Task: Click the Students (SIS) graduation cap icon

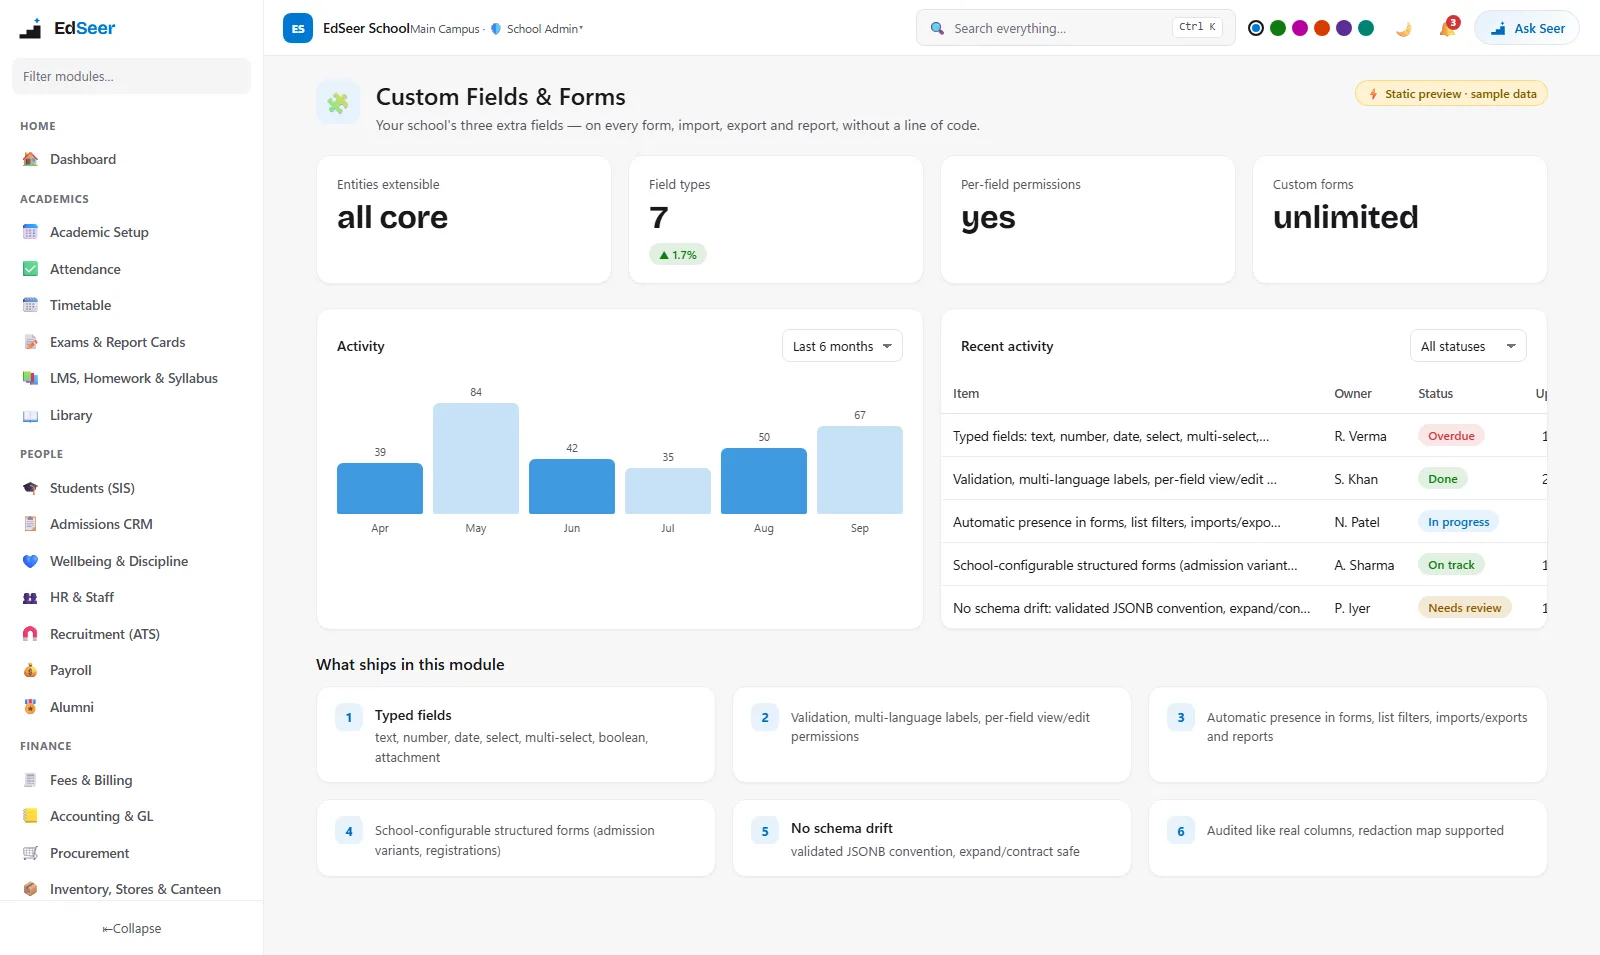Action: [30, 488]
